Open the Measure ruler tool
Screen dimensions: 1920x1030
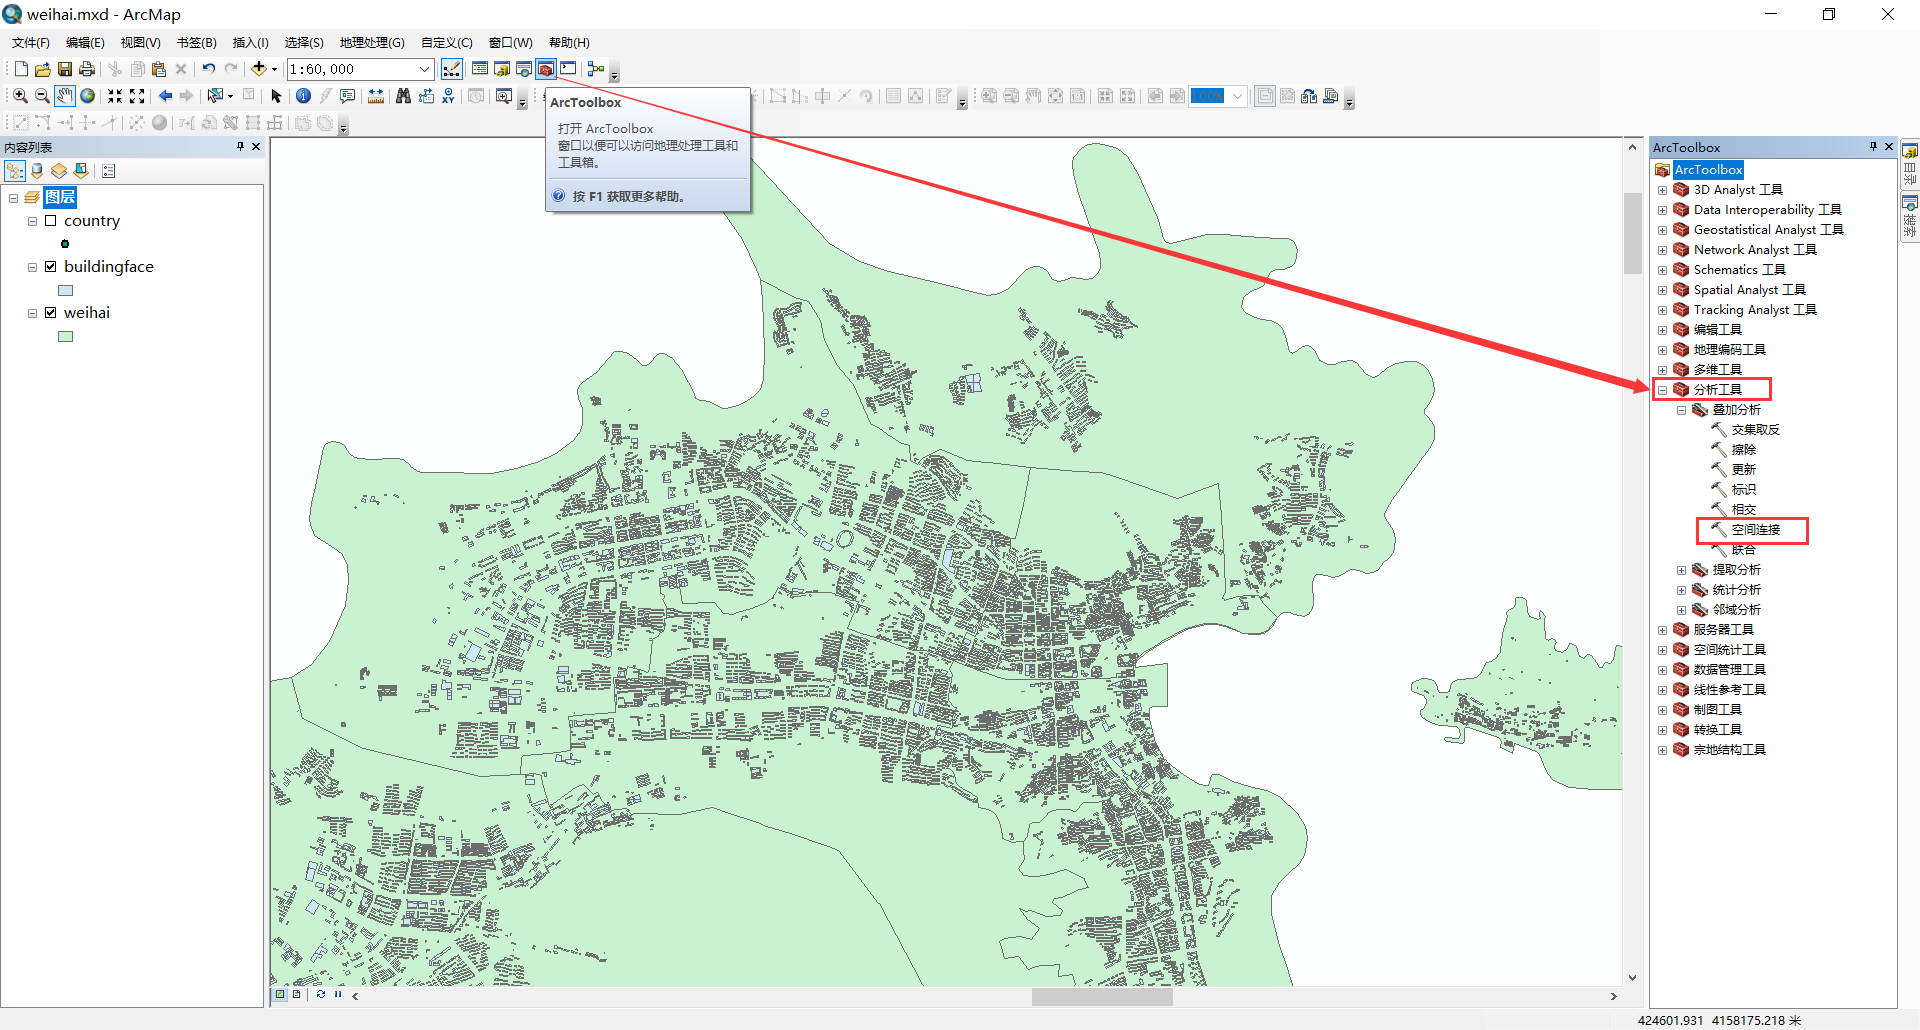click(376, 96)
